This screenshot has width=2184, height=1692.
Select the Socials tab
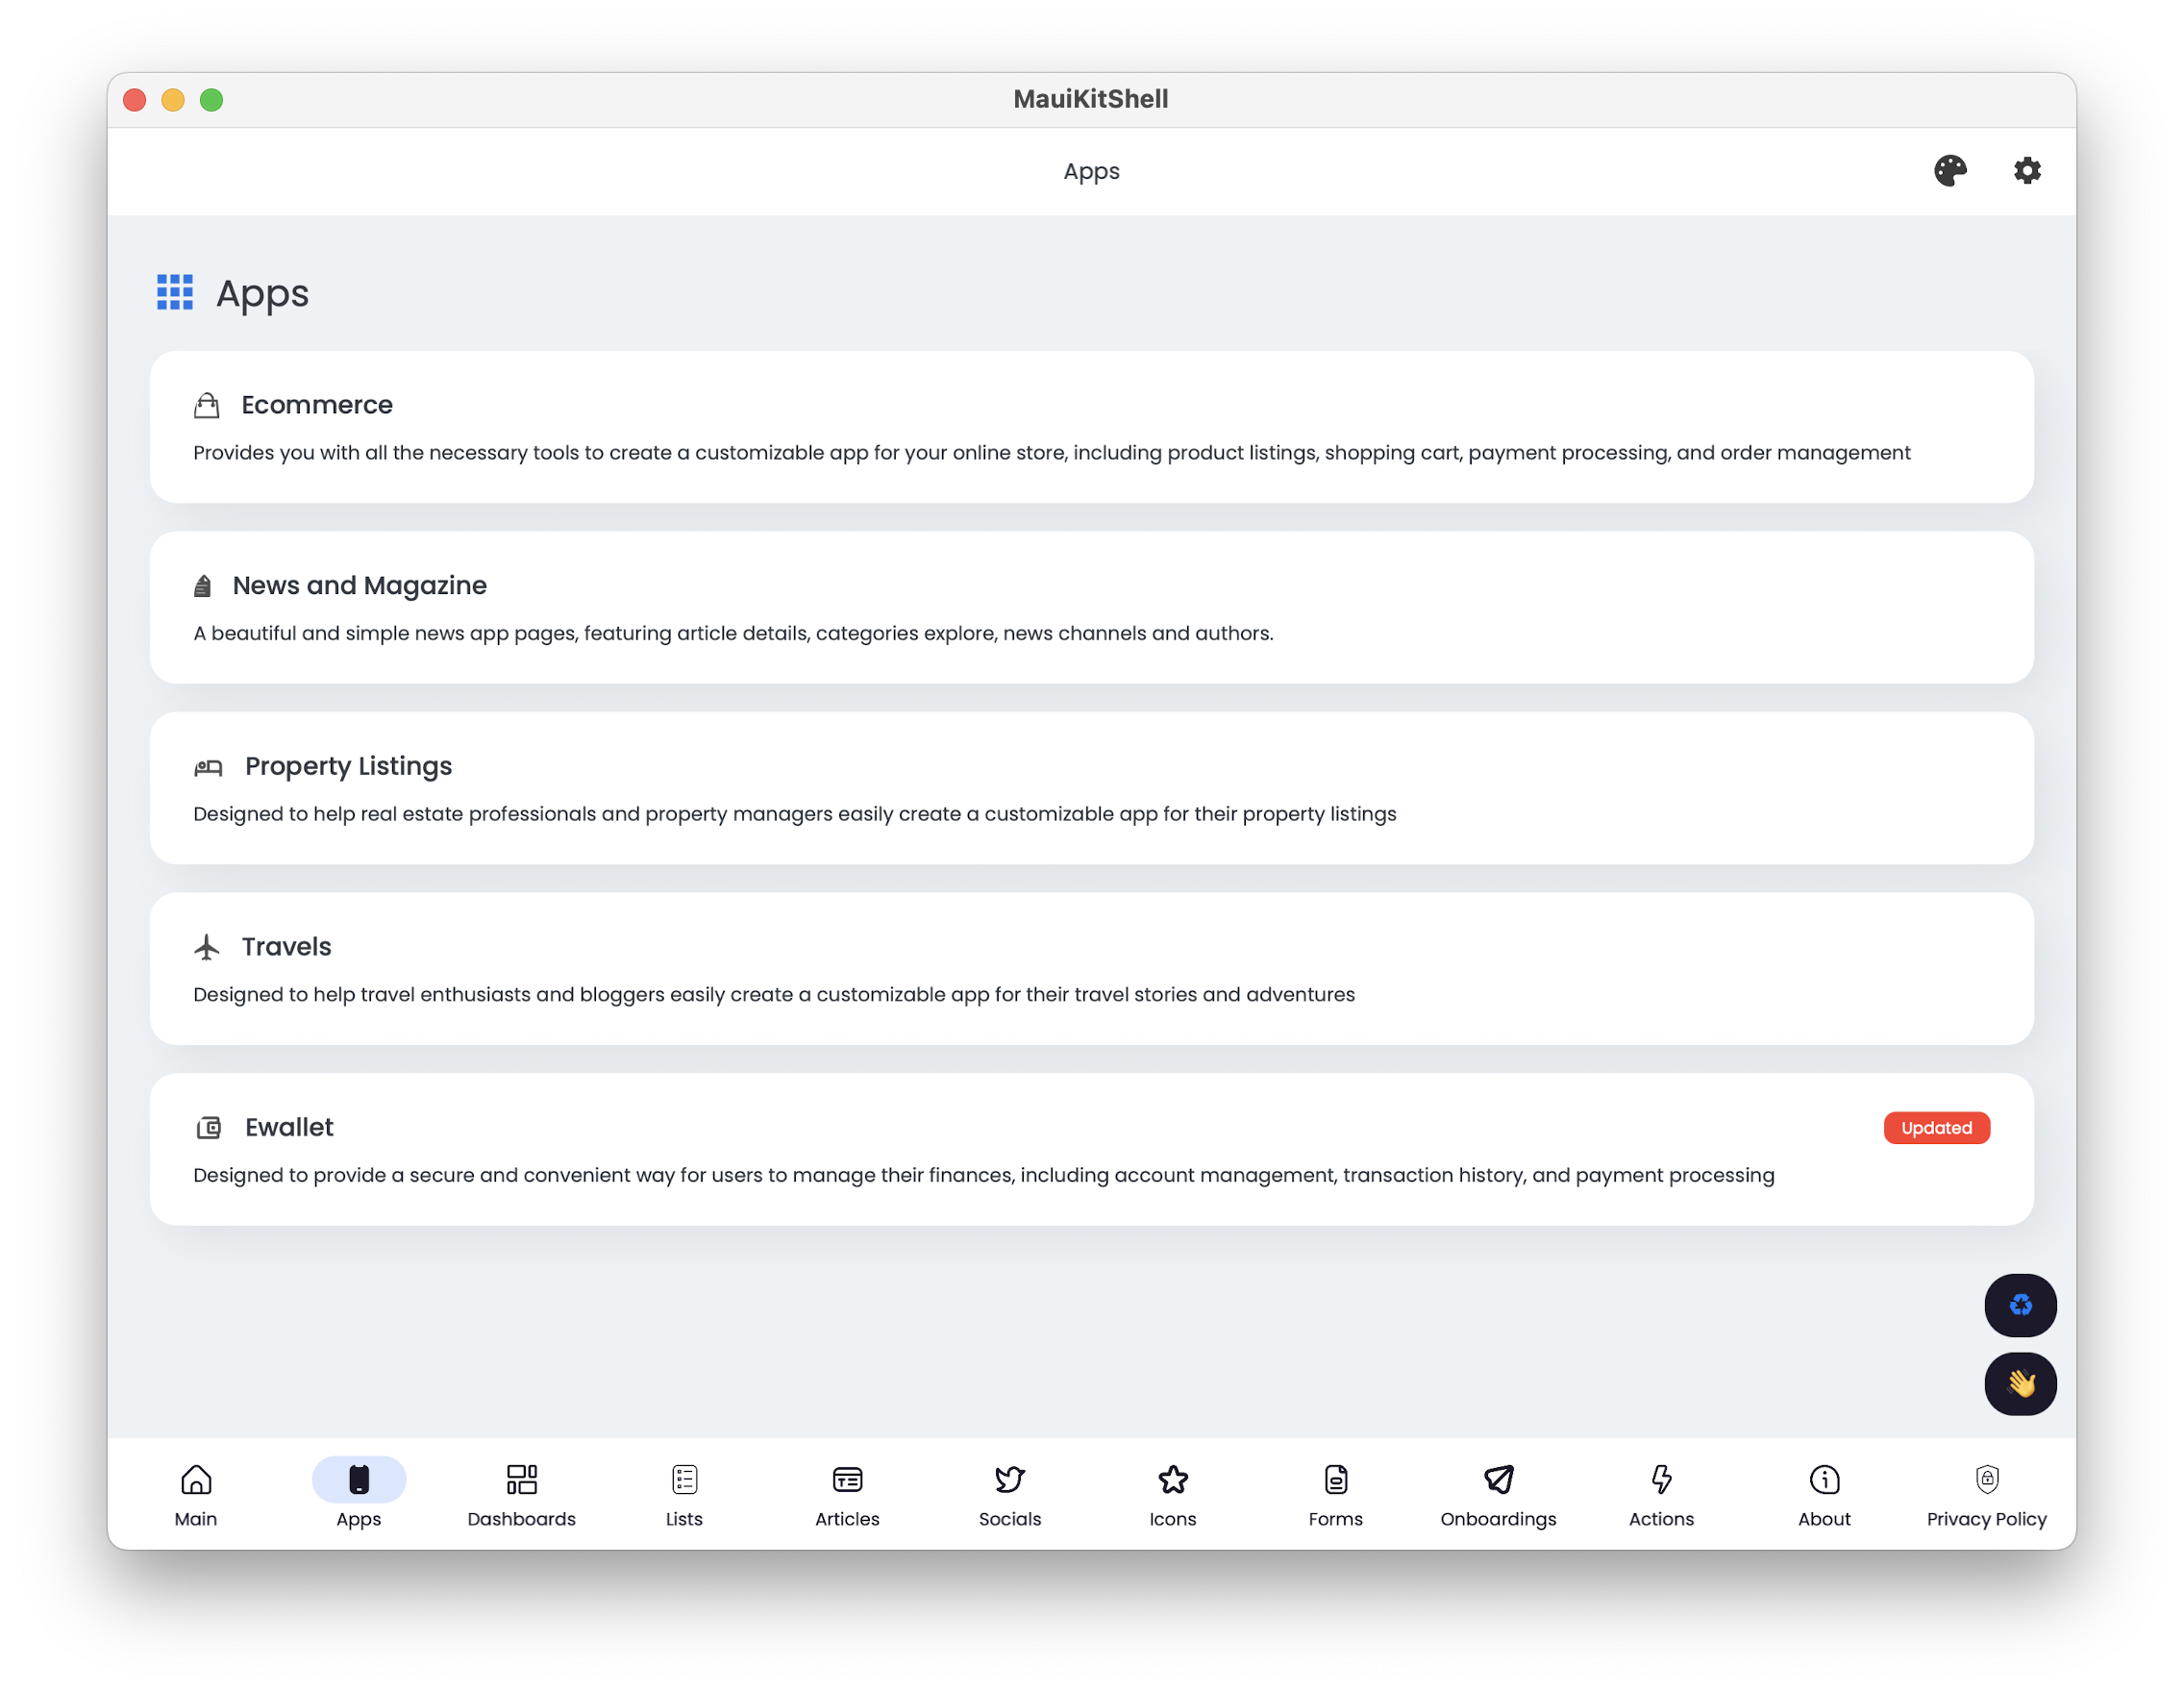pos(1010,1495)
